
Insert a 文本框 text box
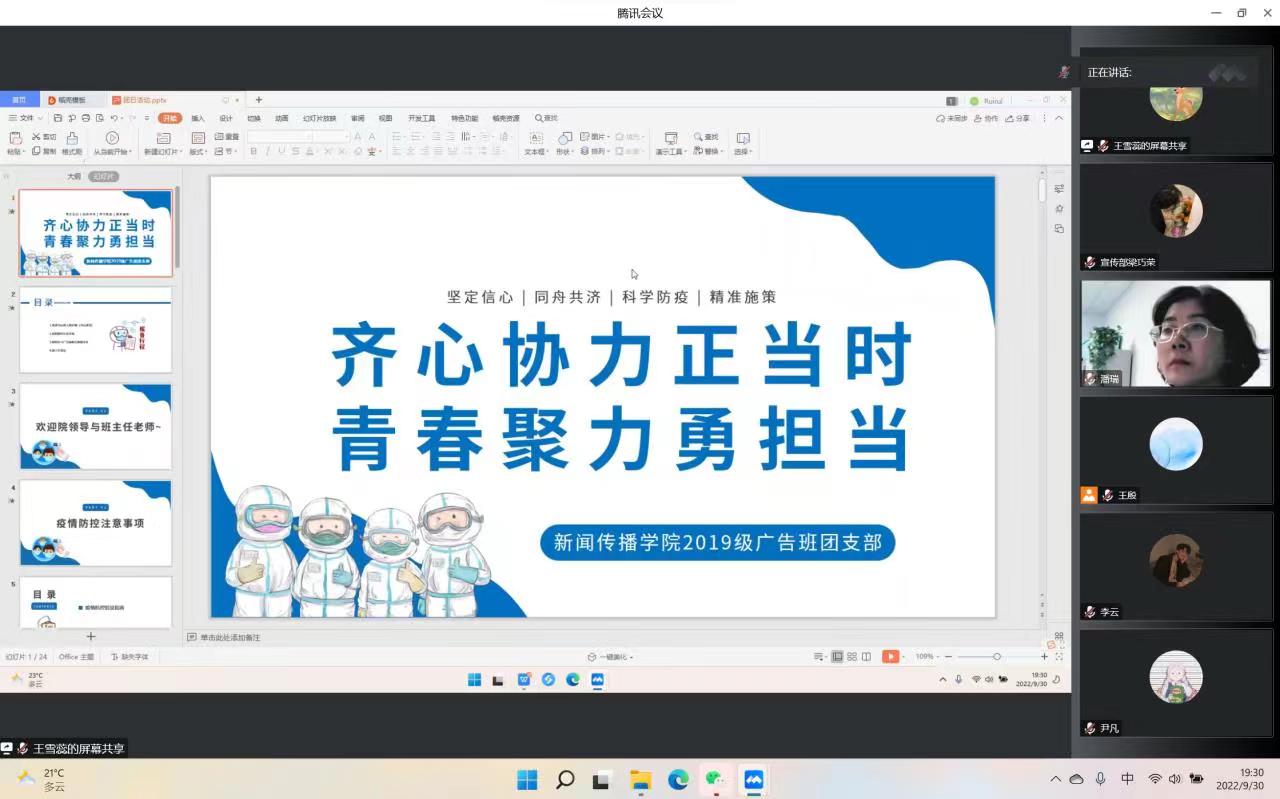click(535, 138)
